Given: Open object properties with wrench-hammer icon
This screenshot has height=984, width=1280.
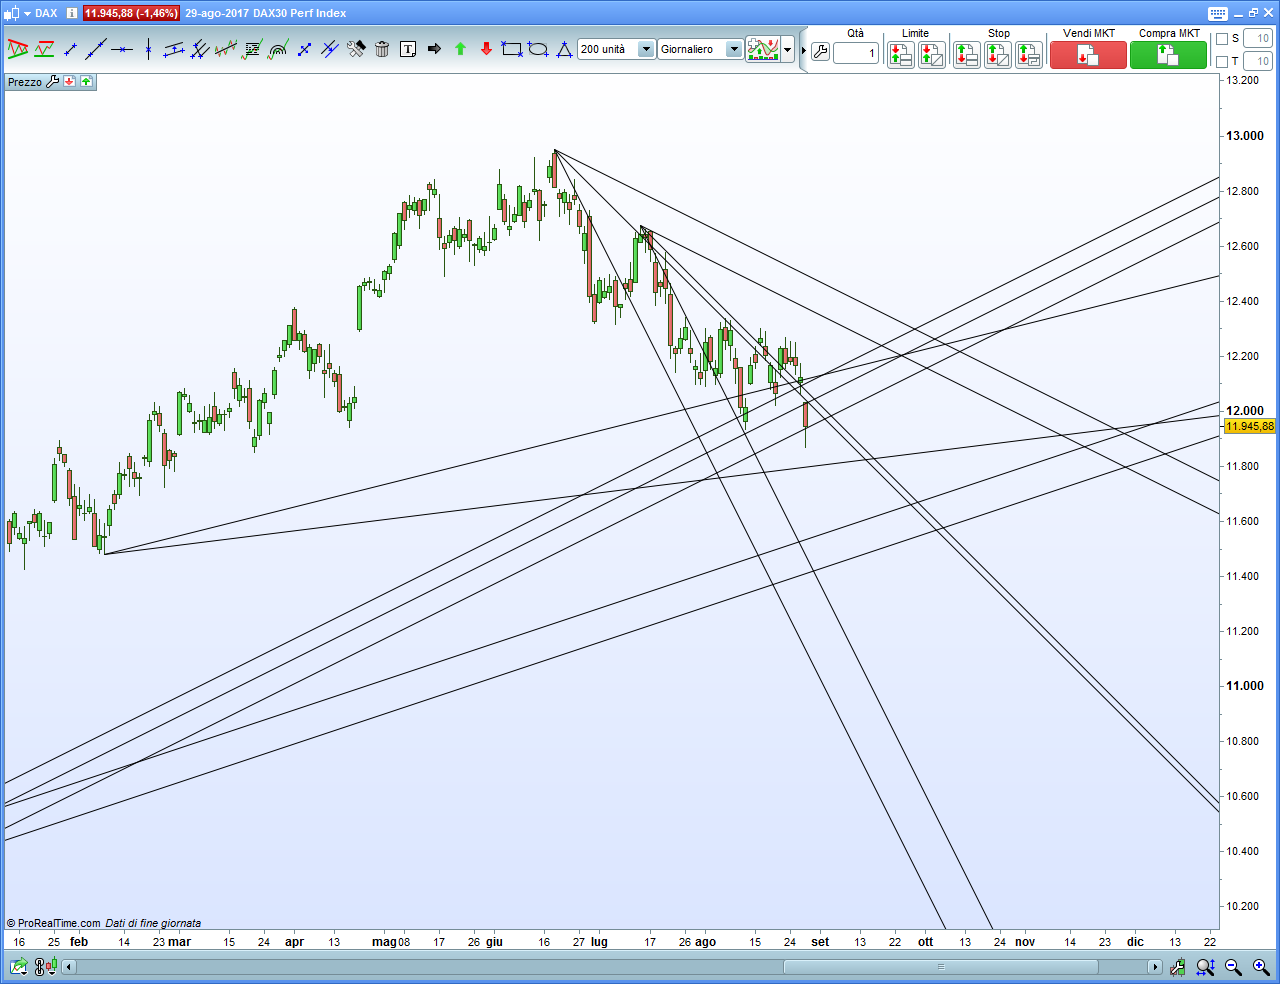Looking at the screenshot, I should click(x=356, y=49).
